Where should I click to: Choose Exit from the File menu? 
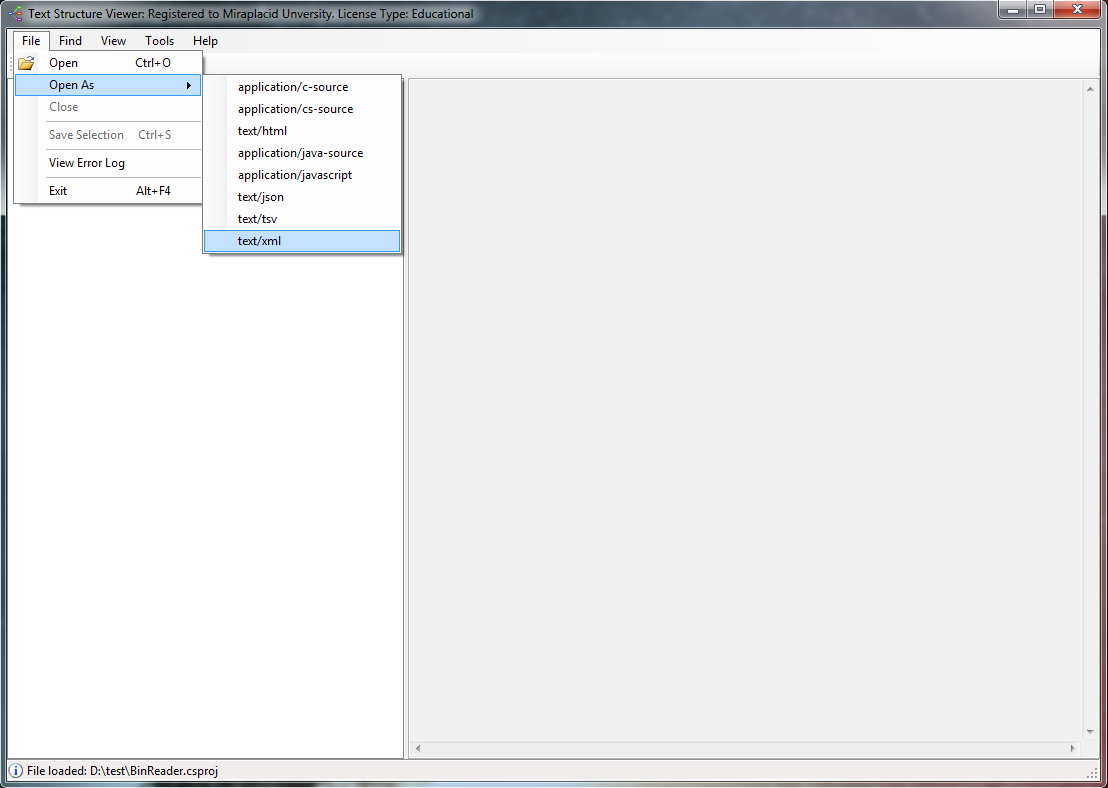pyautogui.click(x=108, y=191)
